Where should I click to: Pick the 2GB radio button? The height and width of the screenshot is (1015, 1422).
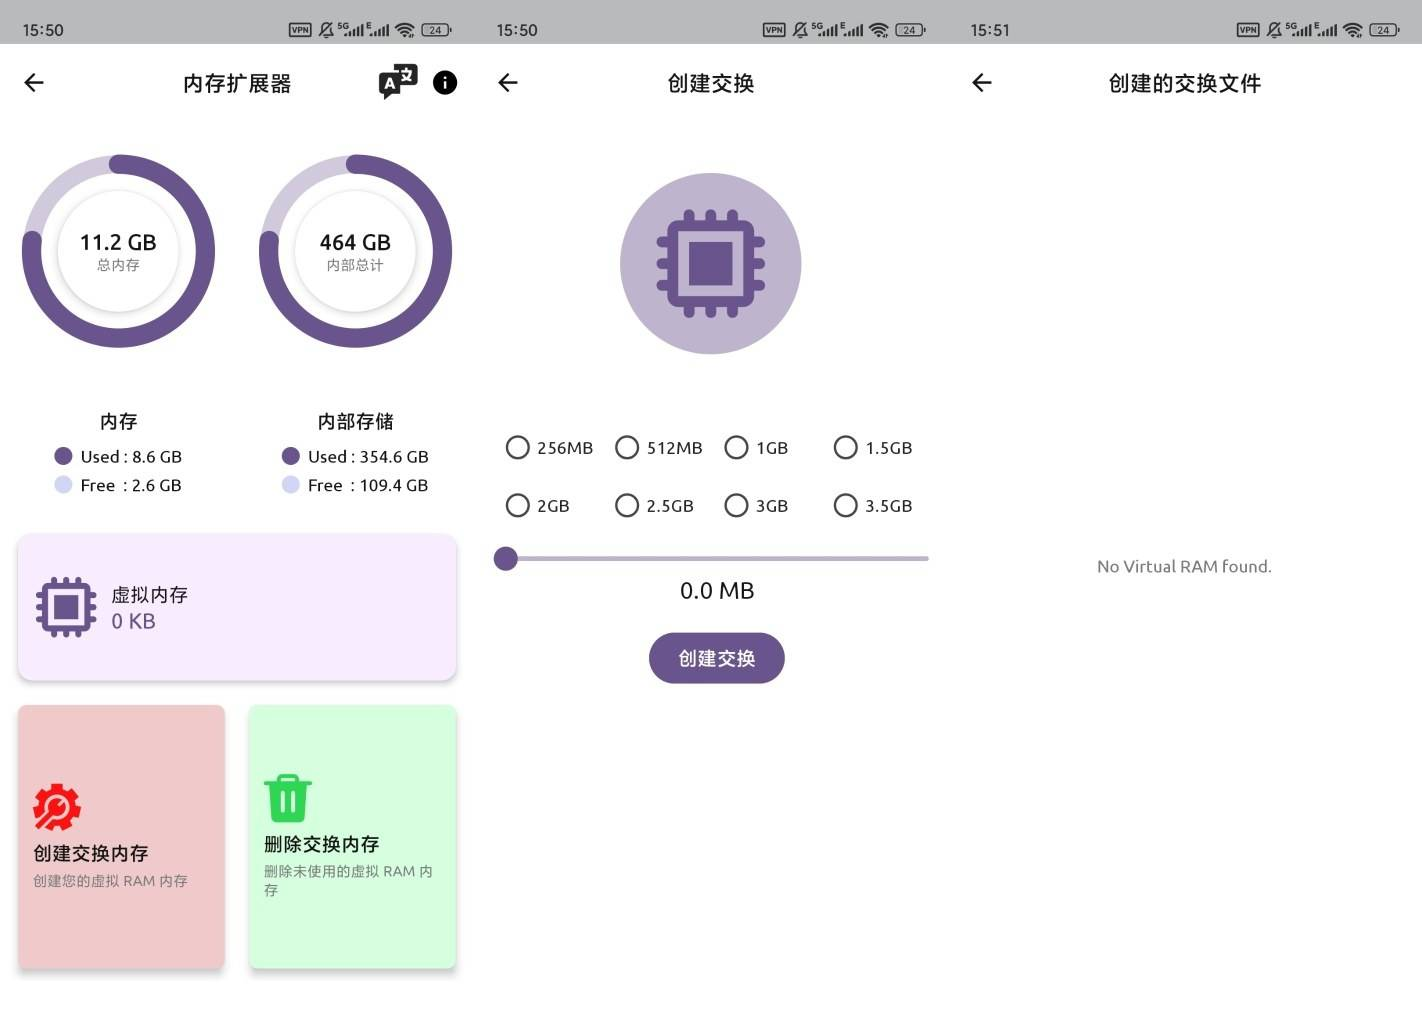coord(518,505)
